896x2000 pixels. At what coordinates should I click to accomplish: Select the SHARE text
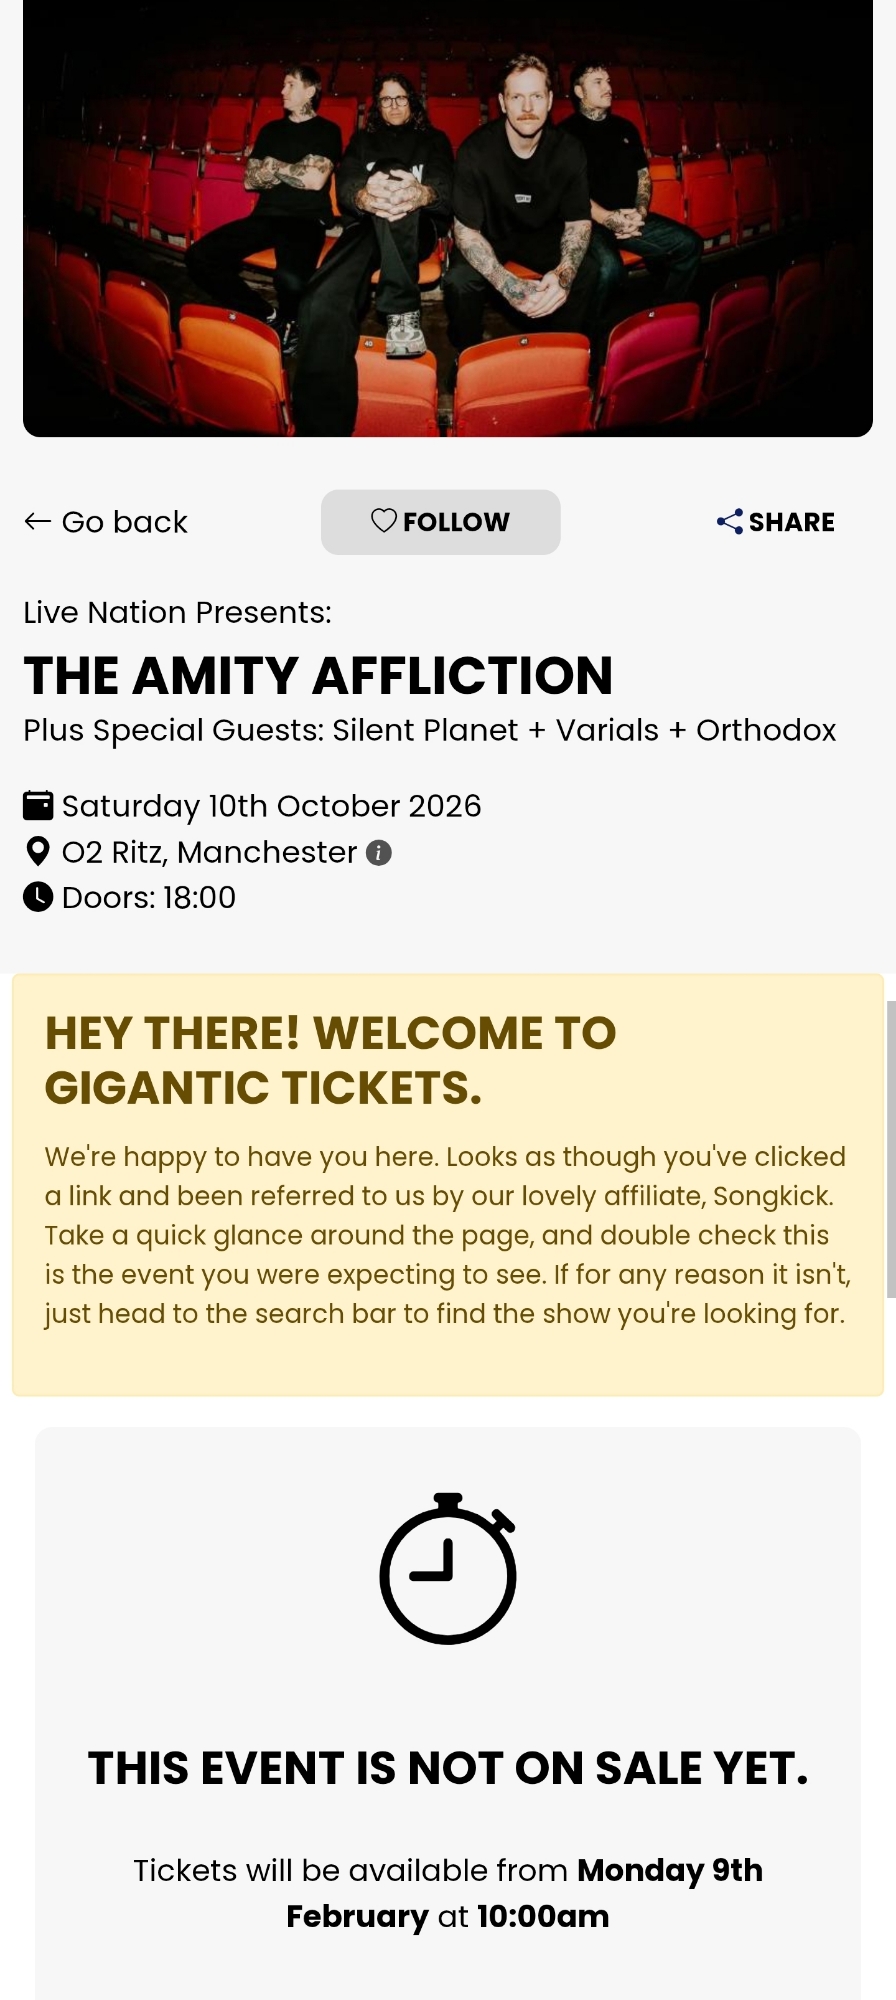(x=791, y=522)
